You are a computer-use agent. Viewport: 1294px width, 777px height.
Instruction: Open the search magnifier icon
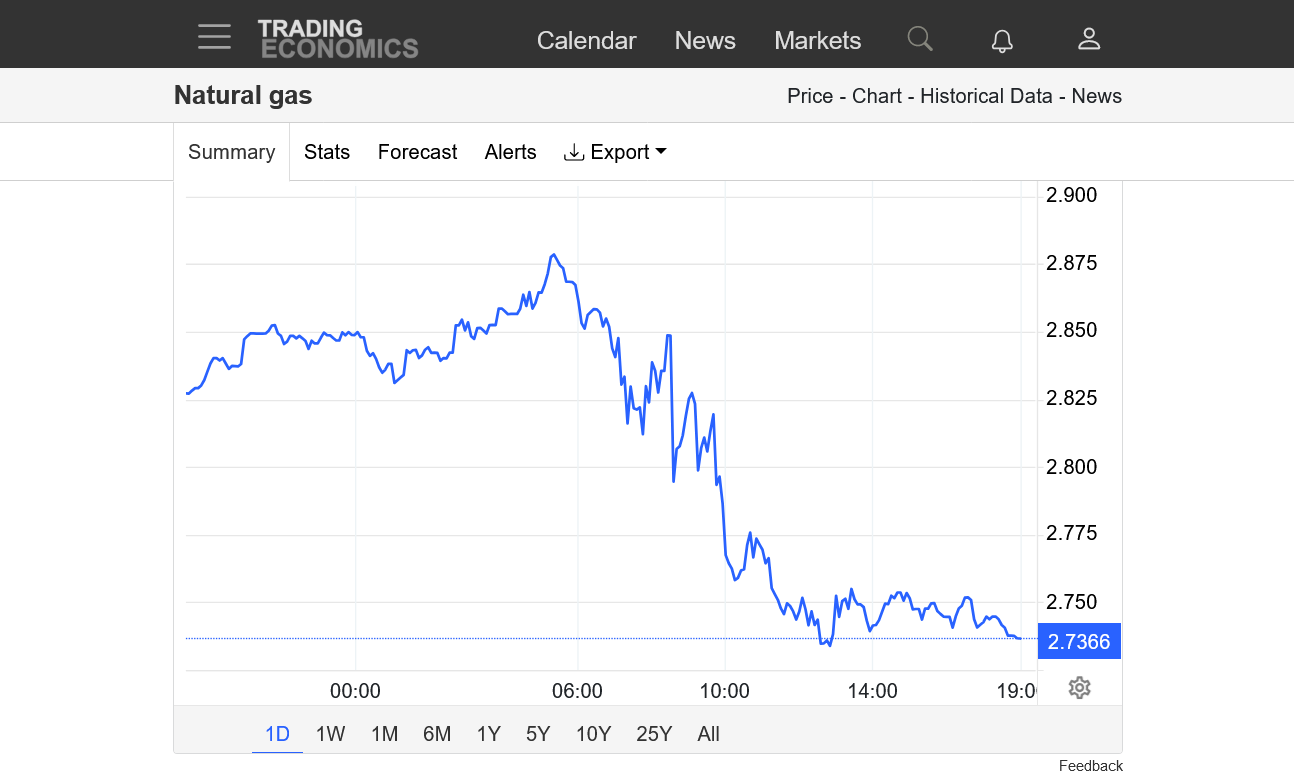click(x=920, y=40)
